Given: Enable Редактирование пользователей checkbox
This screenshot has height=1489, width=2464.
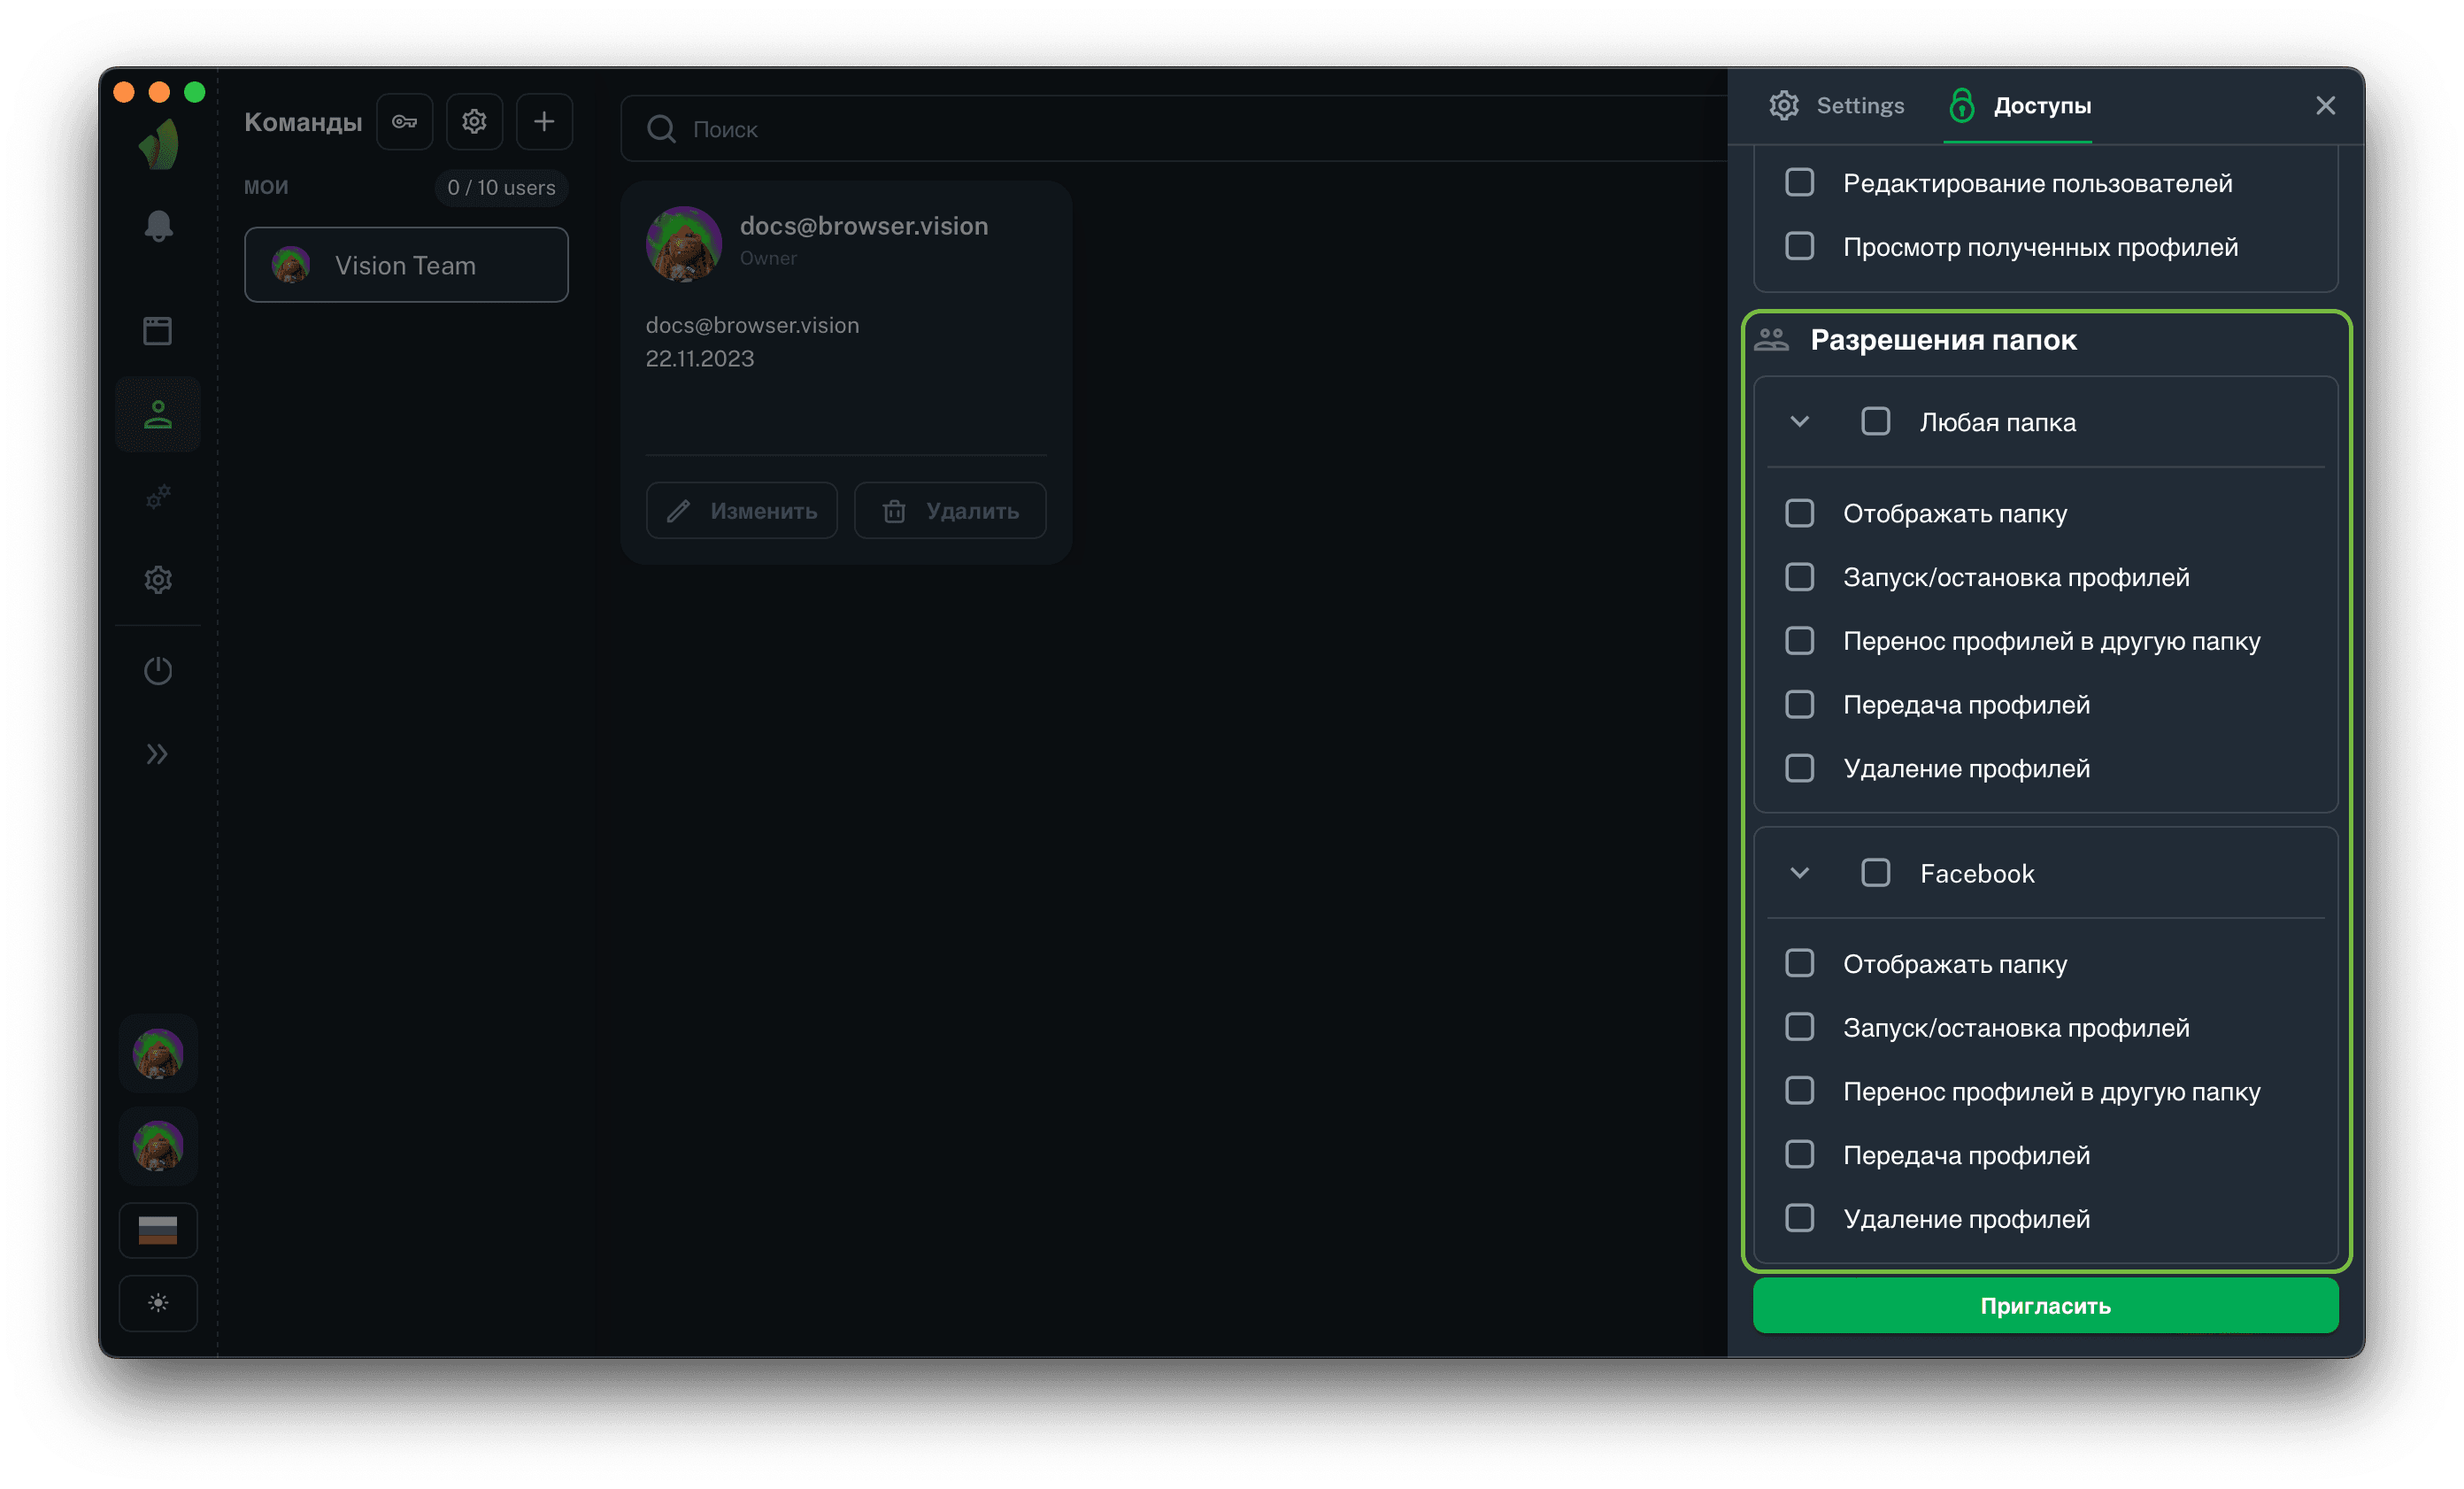Looking at the screenshot, I should click(x=1799, y=183).
